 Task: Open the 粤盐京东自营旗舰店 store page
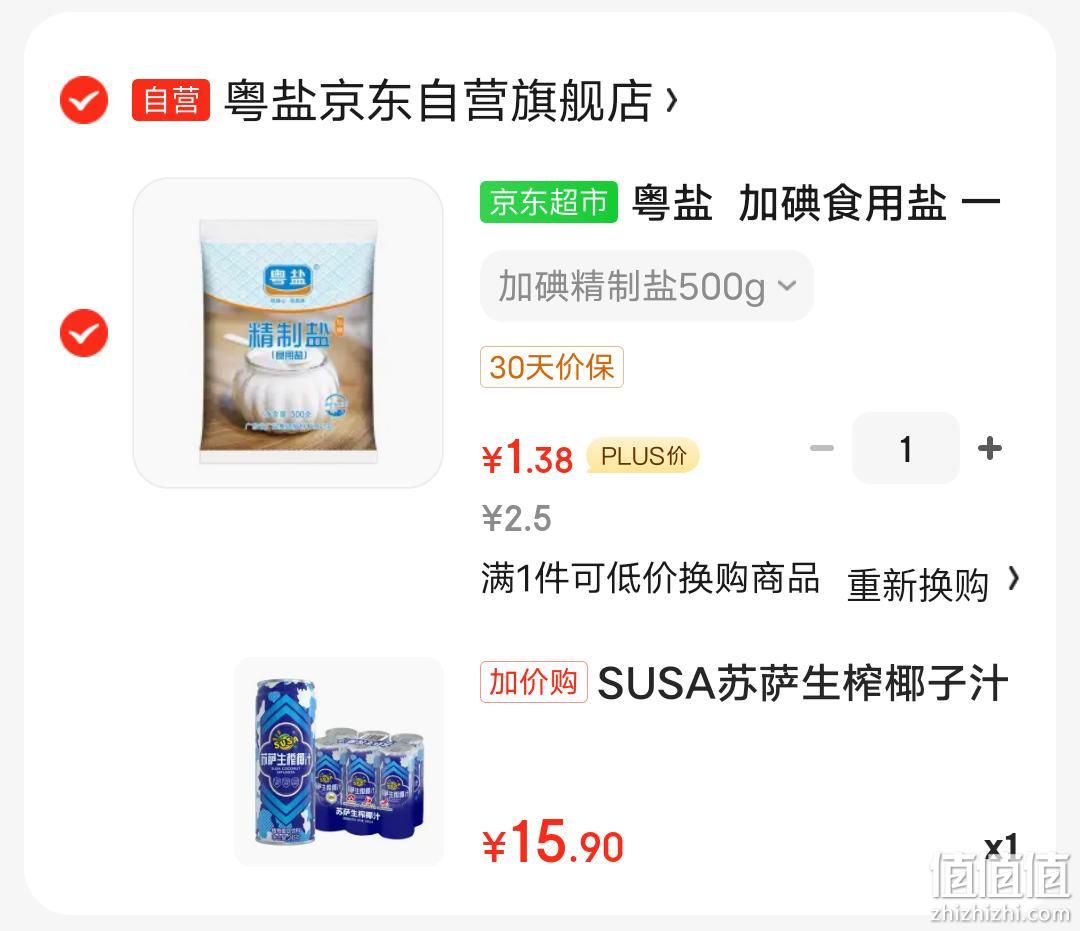438,101
